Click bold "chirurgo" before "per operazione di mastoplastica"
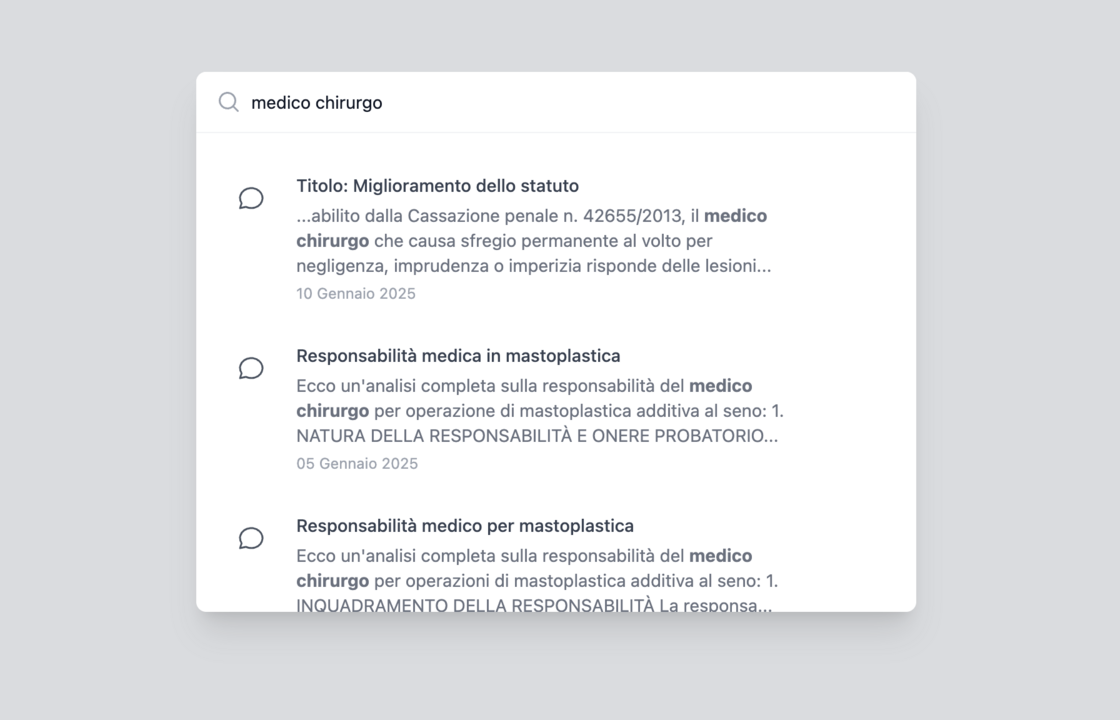Viewport: 1120px width, 720px height. [x=333, y=411]
